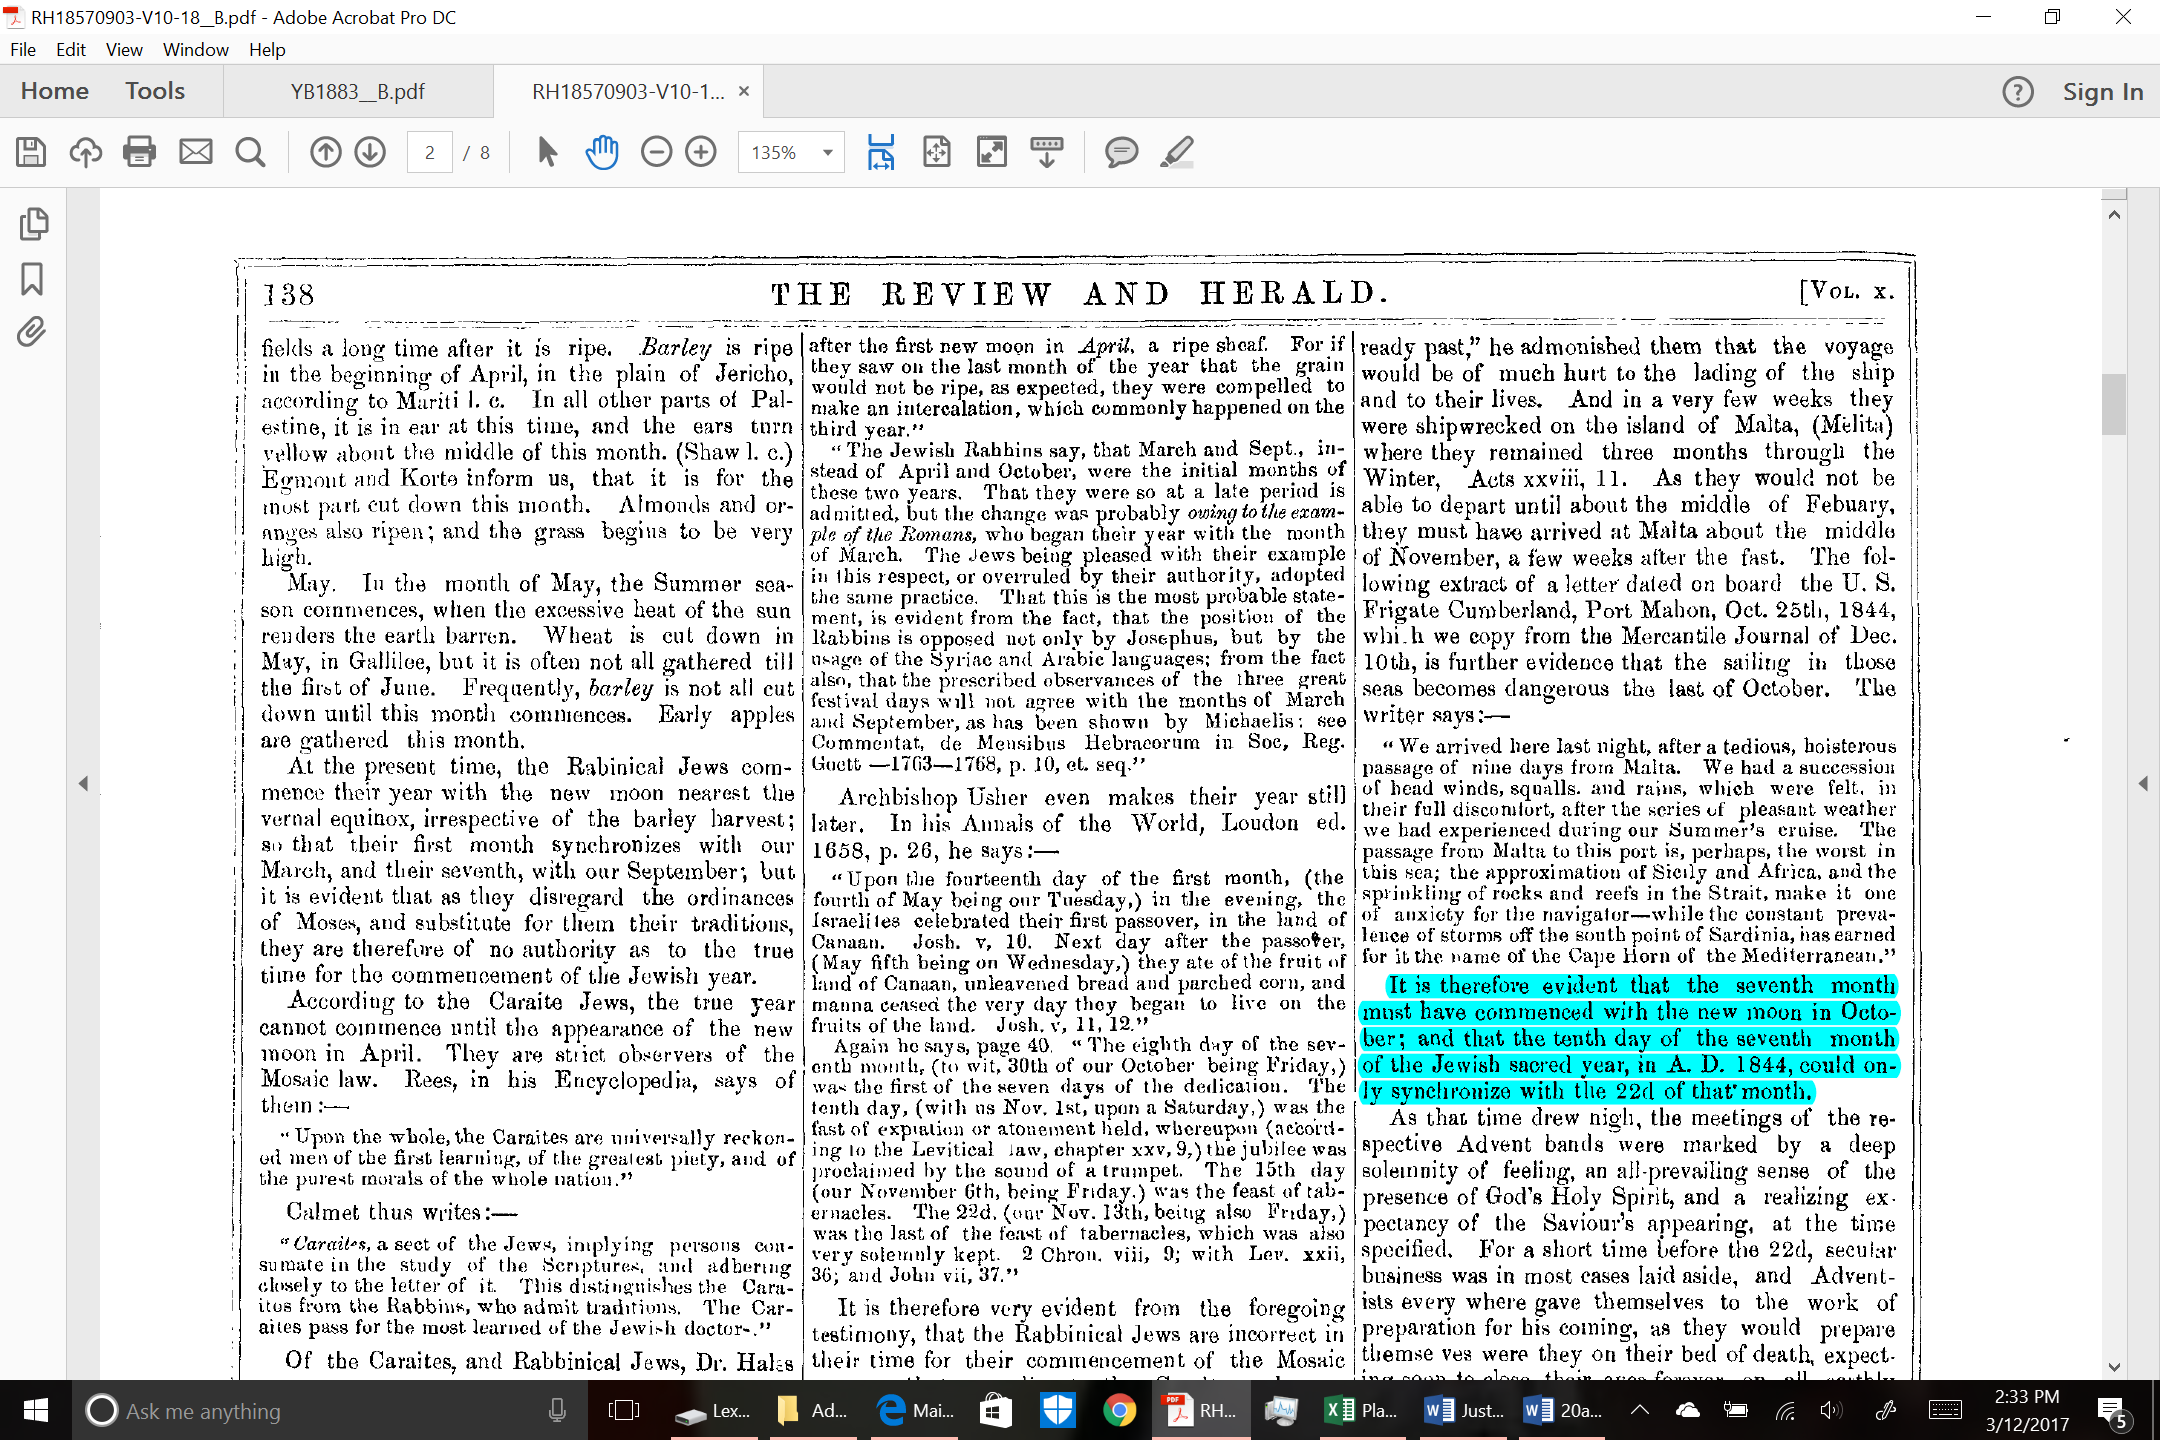The width and height of the screenshot is (2160, 1440).
Task: Open the clock and calendar flyout
Action: click(x=2027, y=1410)
